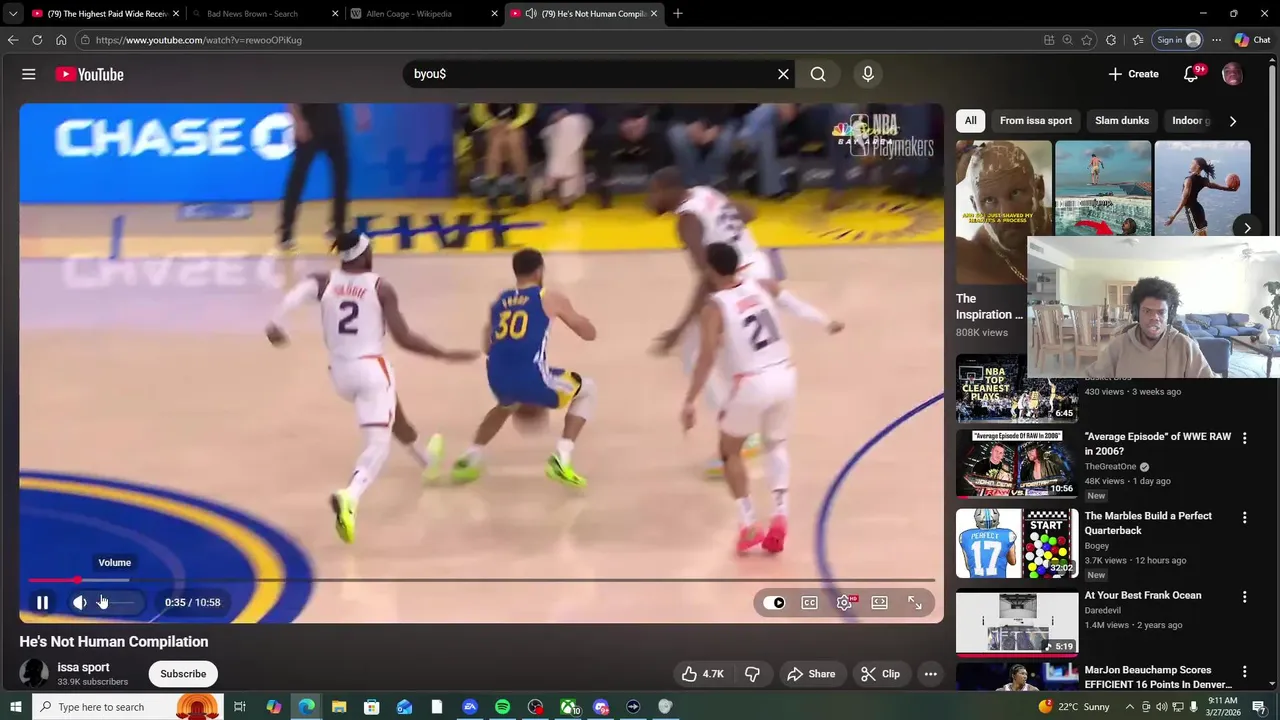The width and height of the screenshot is (1280, 720).
Task: Open The Marbles Build a Perfect Quarterback thumbnail
Action: tap(1016, 544)
